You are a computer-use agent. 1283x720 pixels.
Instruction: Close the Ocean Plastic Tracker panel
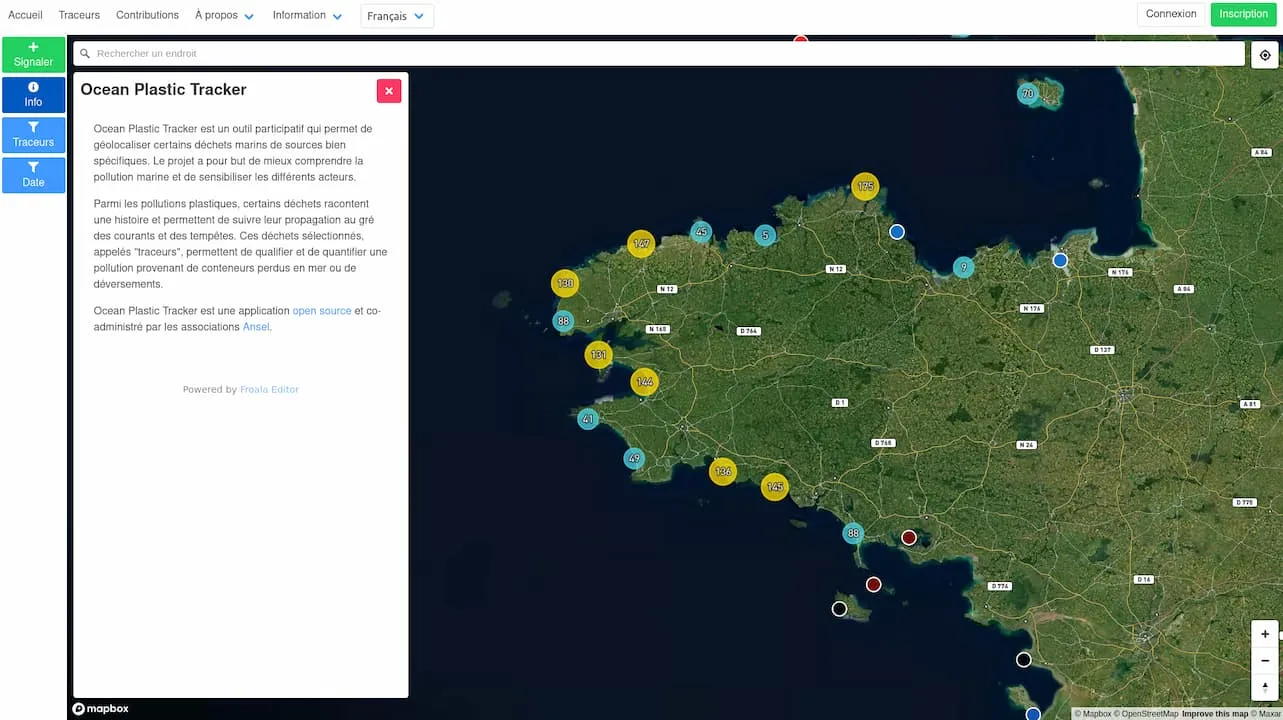[x=389, y=91]
